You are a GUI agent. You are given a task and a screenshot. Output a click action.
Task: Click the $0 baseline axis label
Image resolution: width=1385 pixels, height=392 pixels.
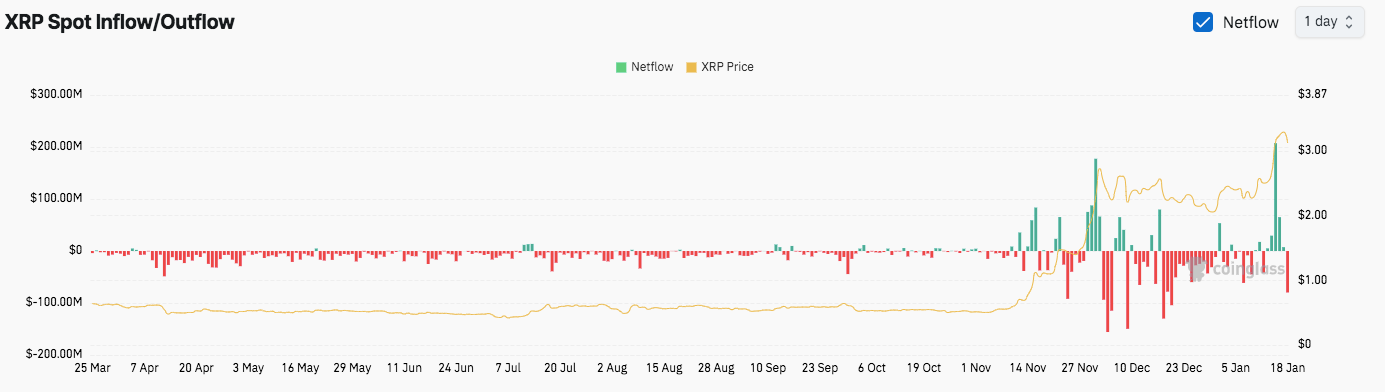tap(75, 250)
